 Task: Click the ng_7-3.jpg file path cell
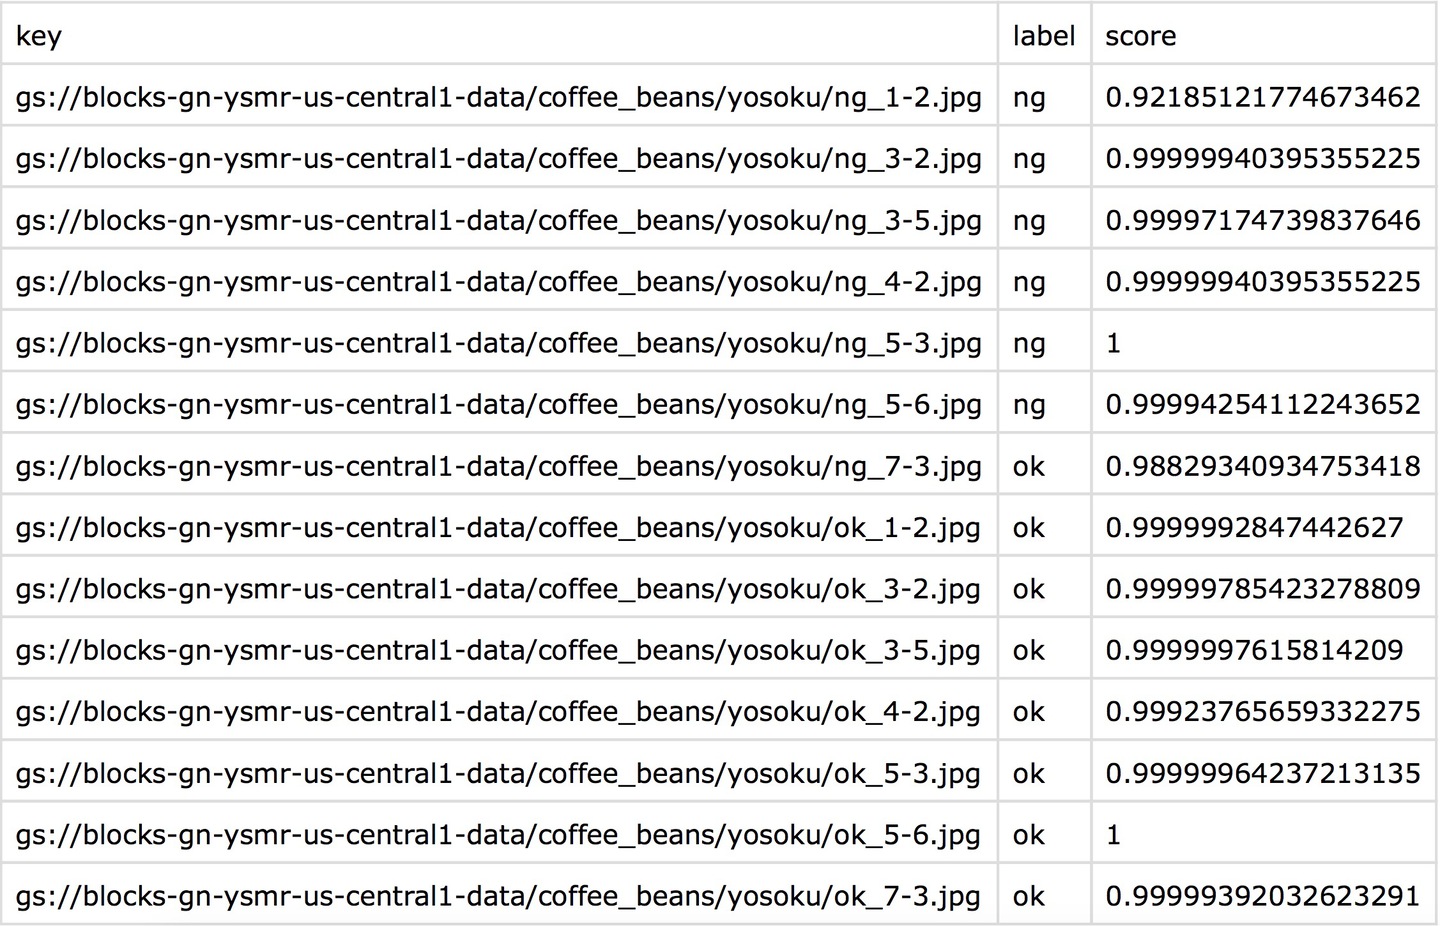tap(499, 466)
